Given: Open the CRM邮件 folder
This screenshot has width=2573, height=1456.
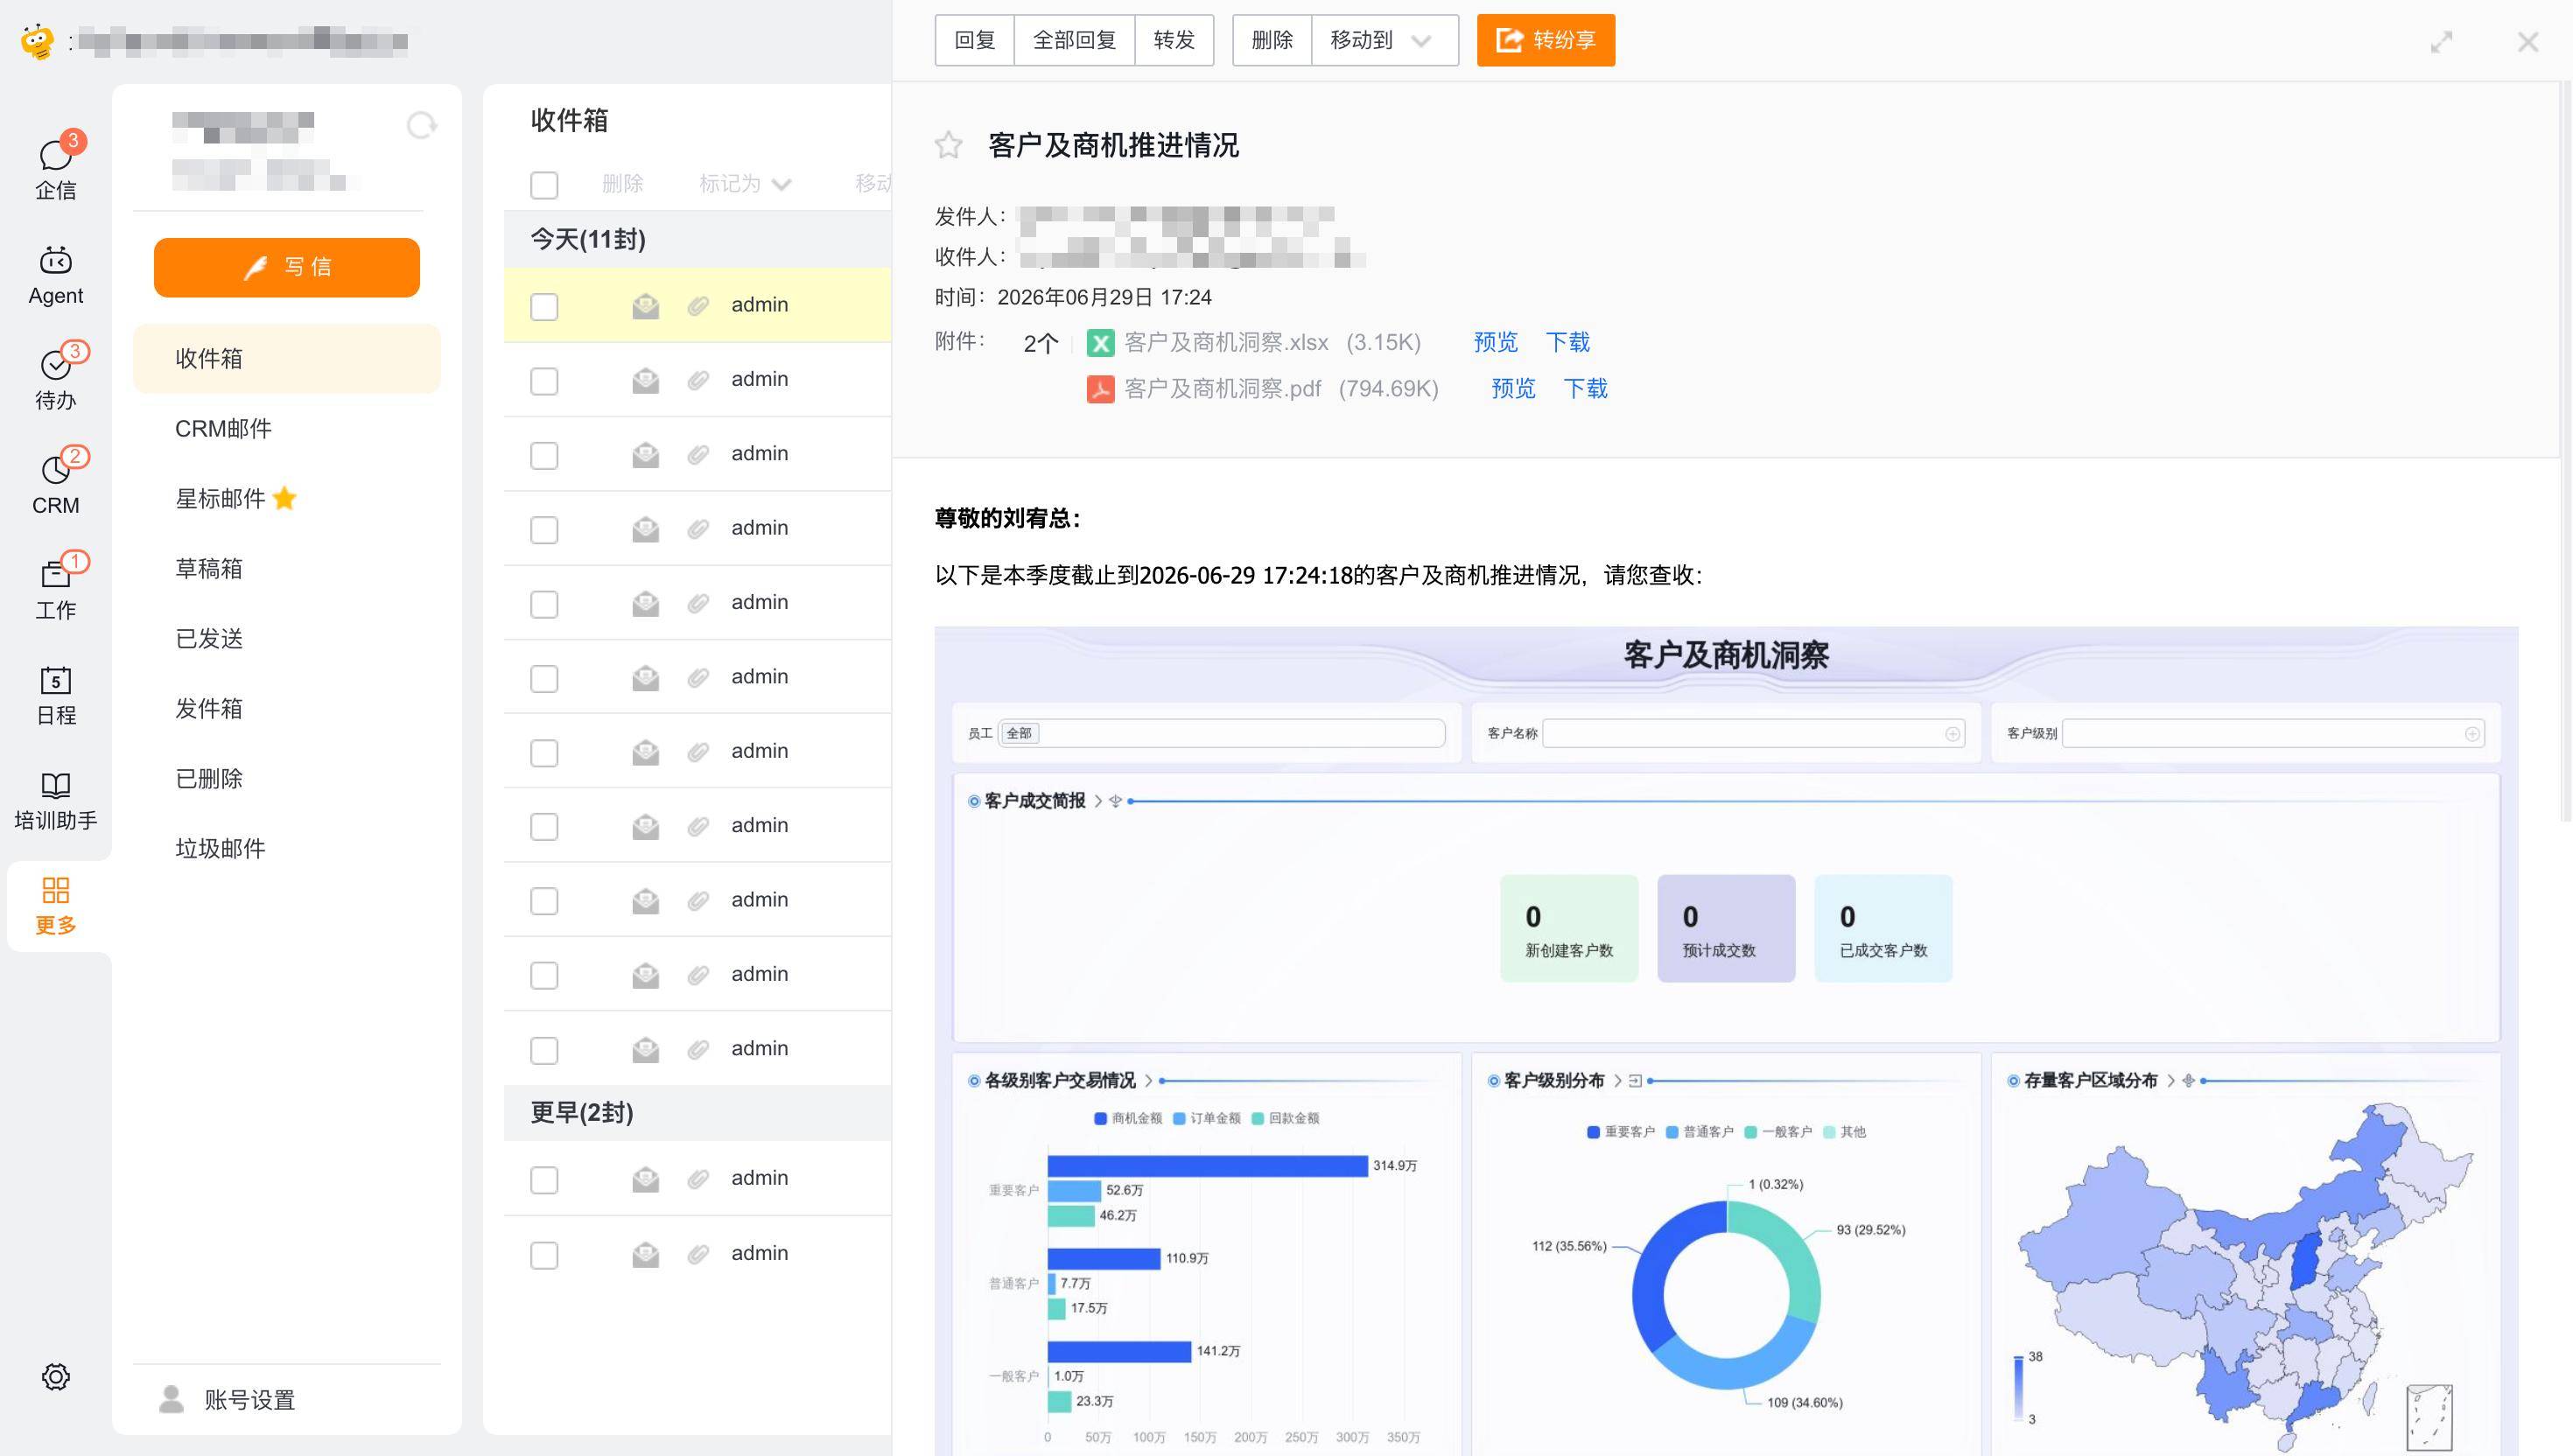Looking at the screenshot, I should coord(286,428).
